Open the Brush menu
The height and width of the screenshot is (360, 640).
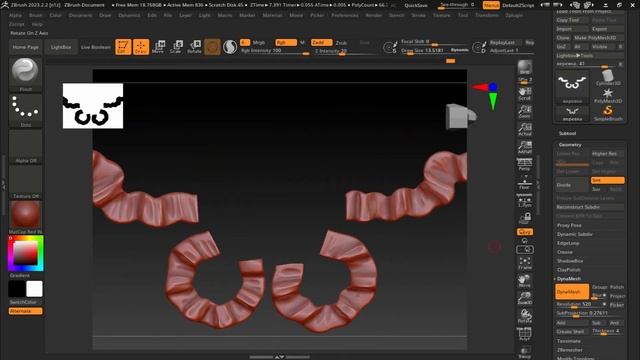36,15
